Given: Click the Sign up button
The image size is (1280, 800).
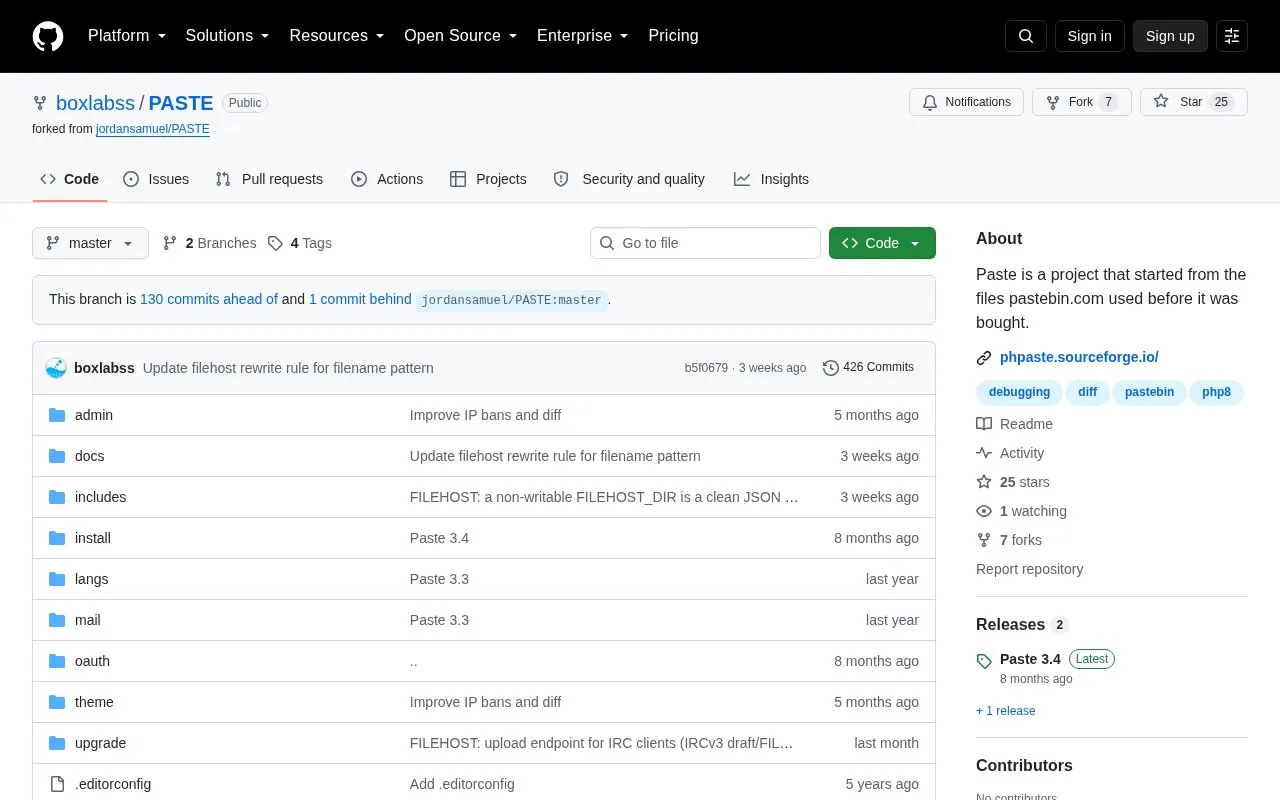Looking at the screenshot, I should (x=1170, y=36).
